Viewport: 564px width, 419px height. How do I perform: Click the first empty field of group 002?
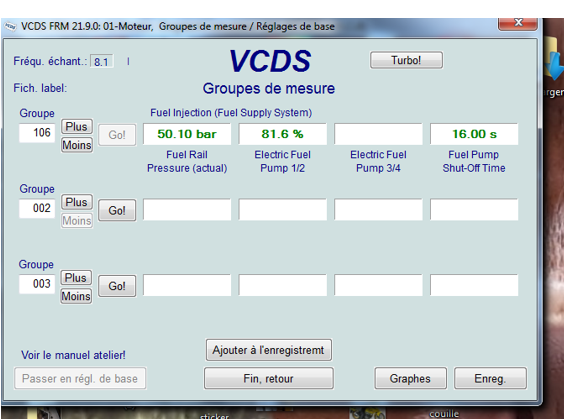point(187,209)
